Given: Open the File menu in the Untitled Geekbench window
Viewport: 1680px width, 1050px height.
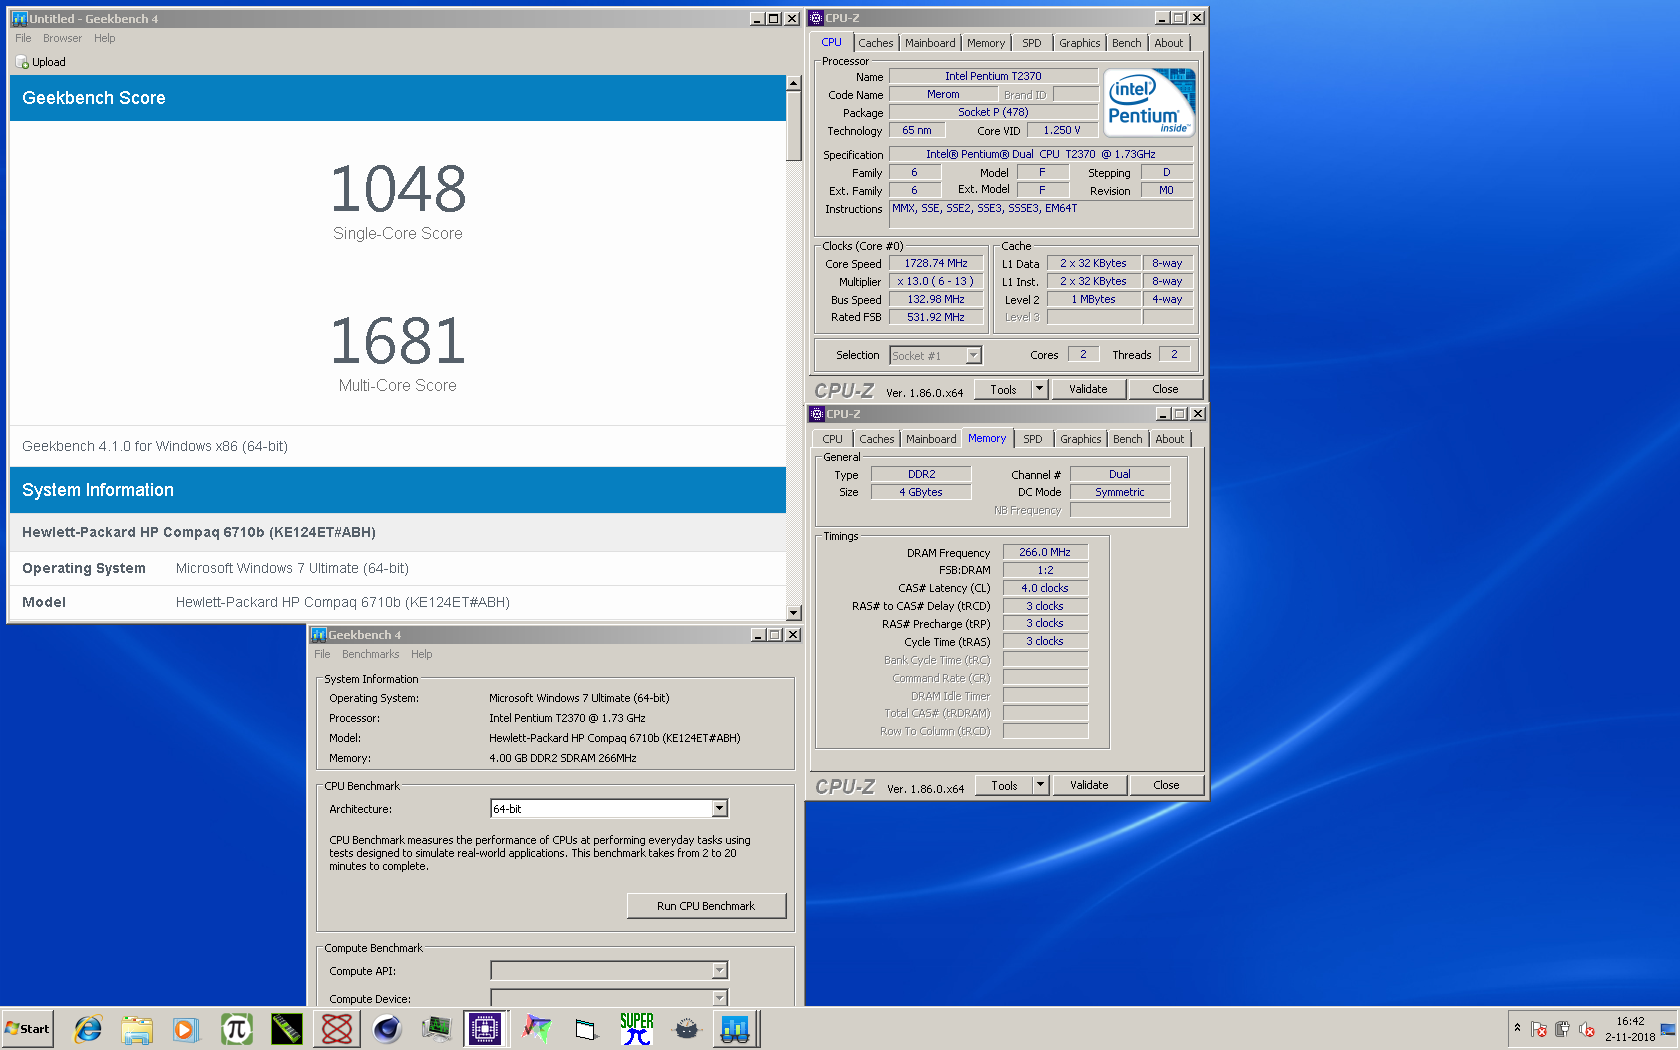Looking at the screenshot, I should tap(23, 38).
